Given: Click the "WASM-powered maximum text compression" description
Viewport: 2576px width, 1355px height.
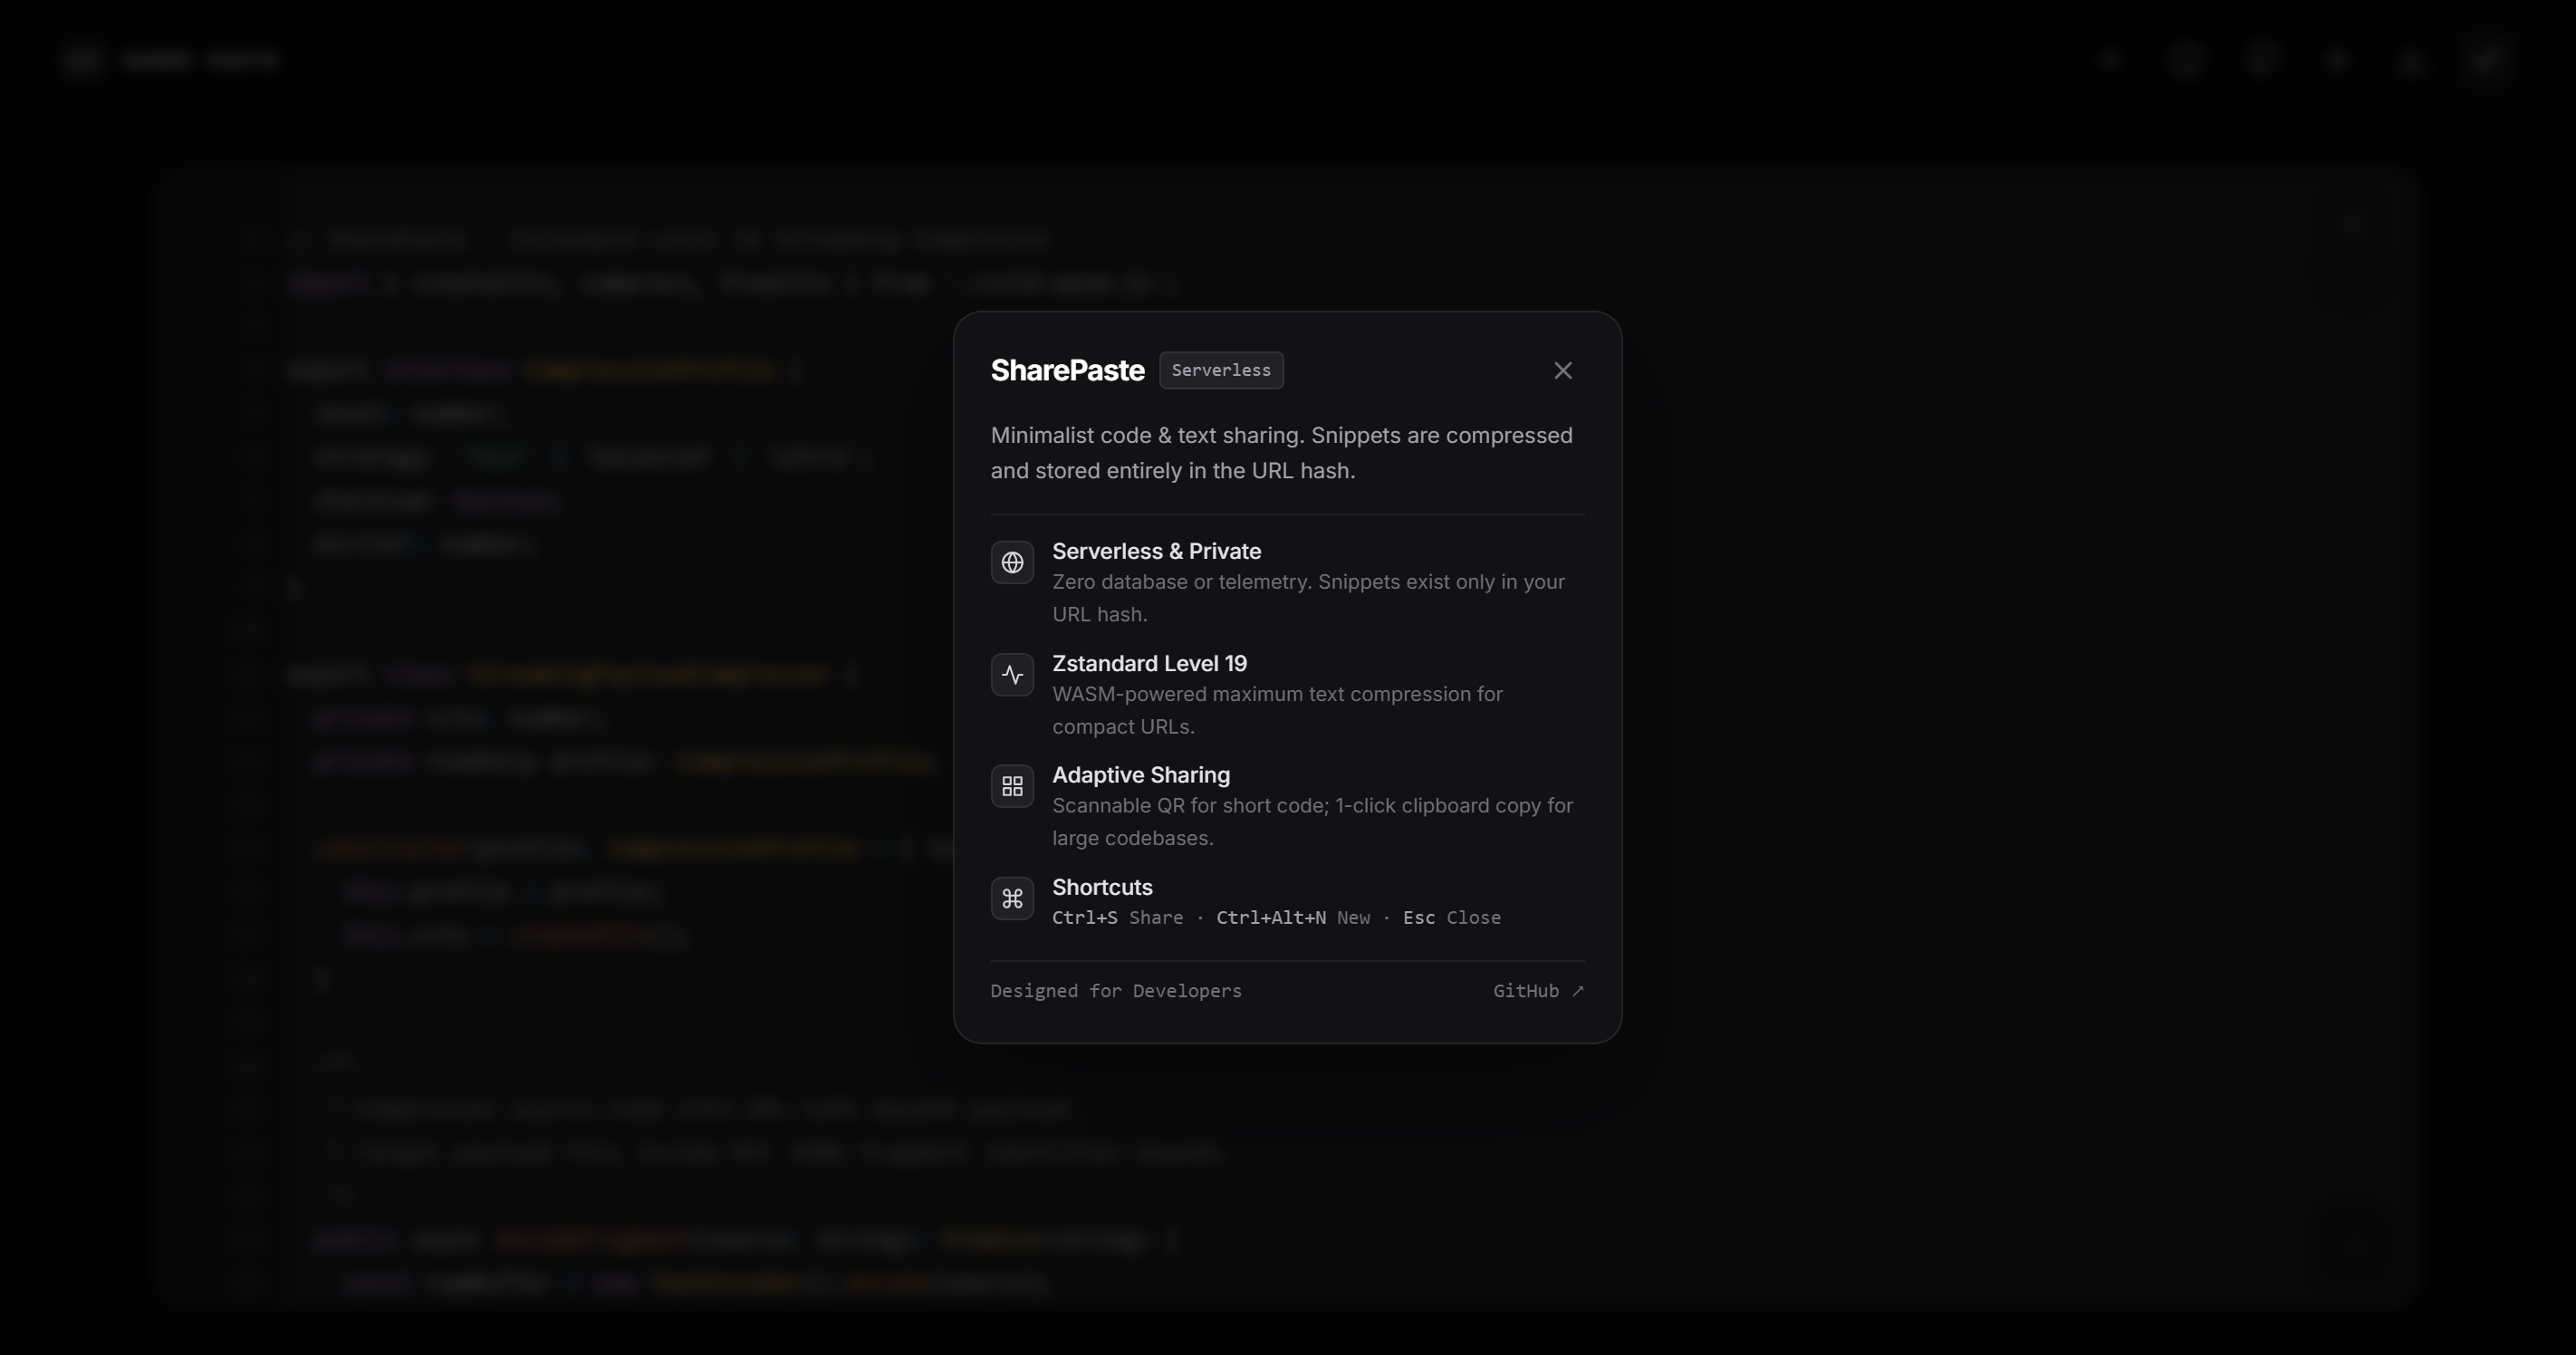Looking at the screenshot, I should point(1277,710).
